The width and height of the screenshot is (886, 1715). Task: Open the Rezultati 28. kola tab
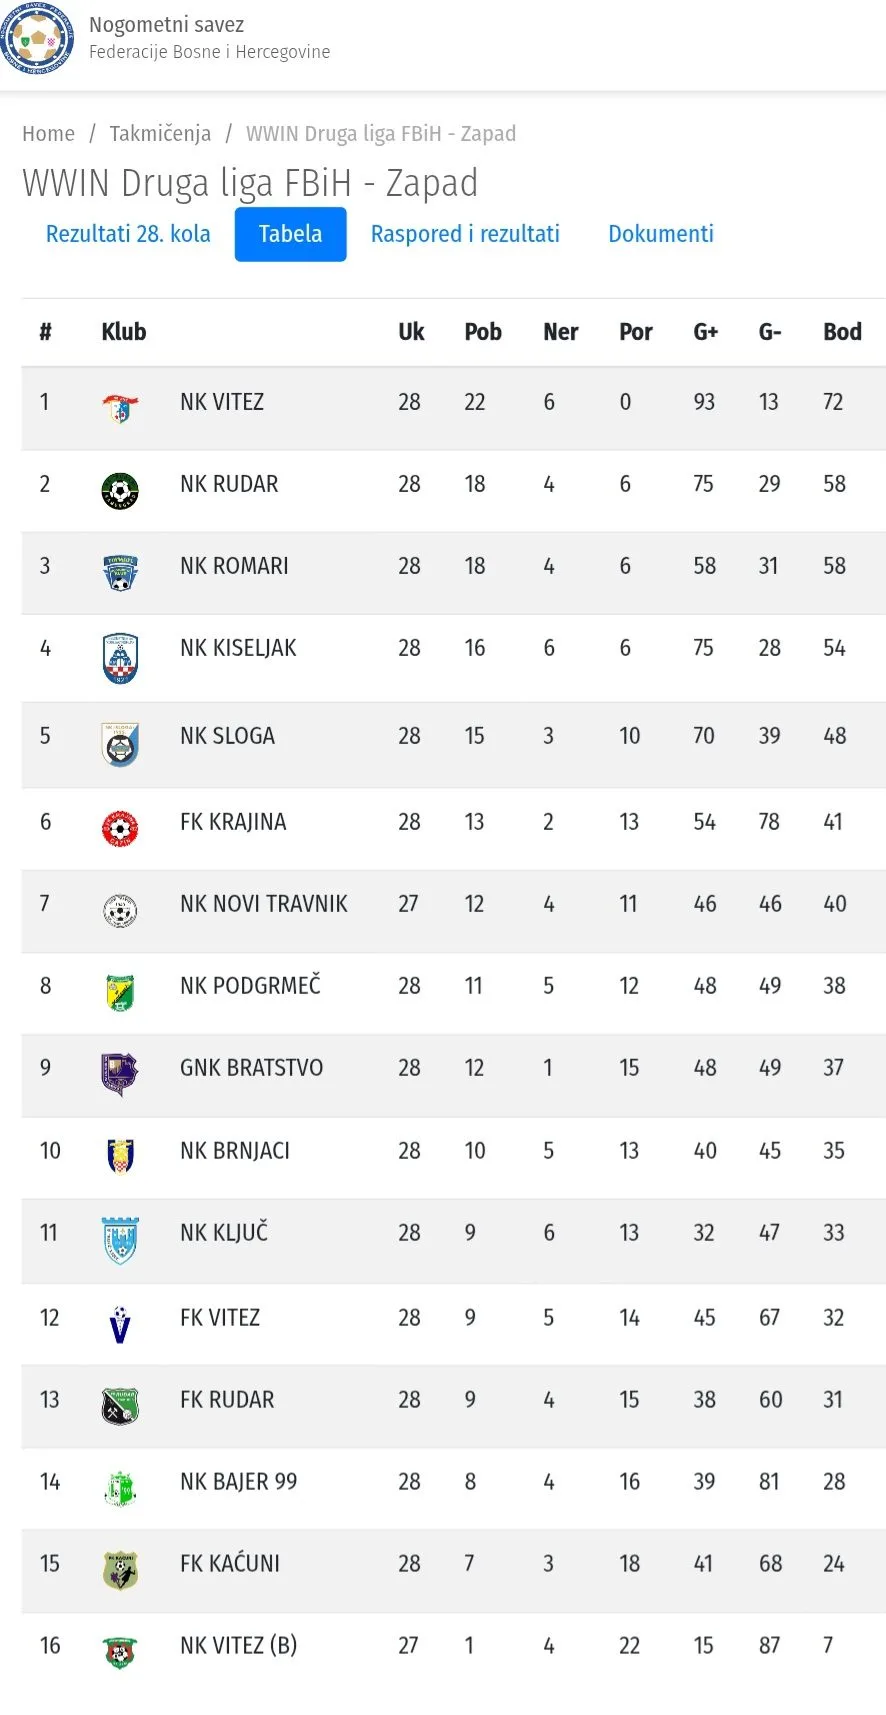(128, 234)
